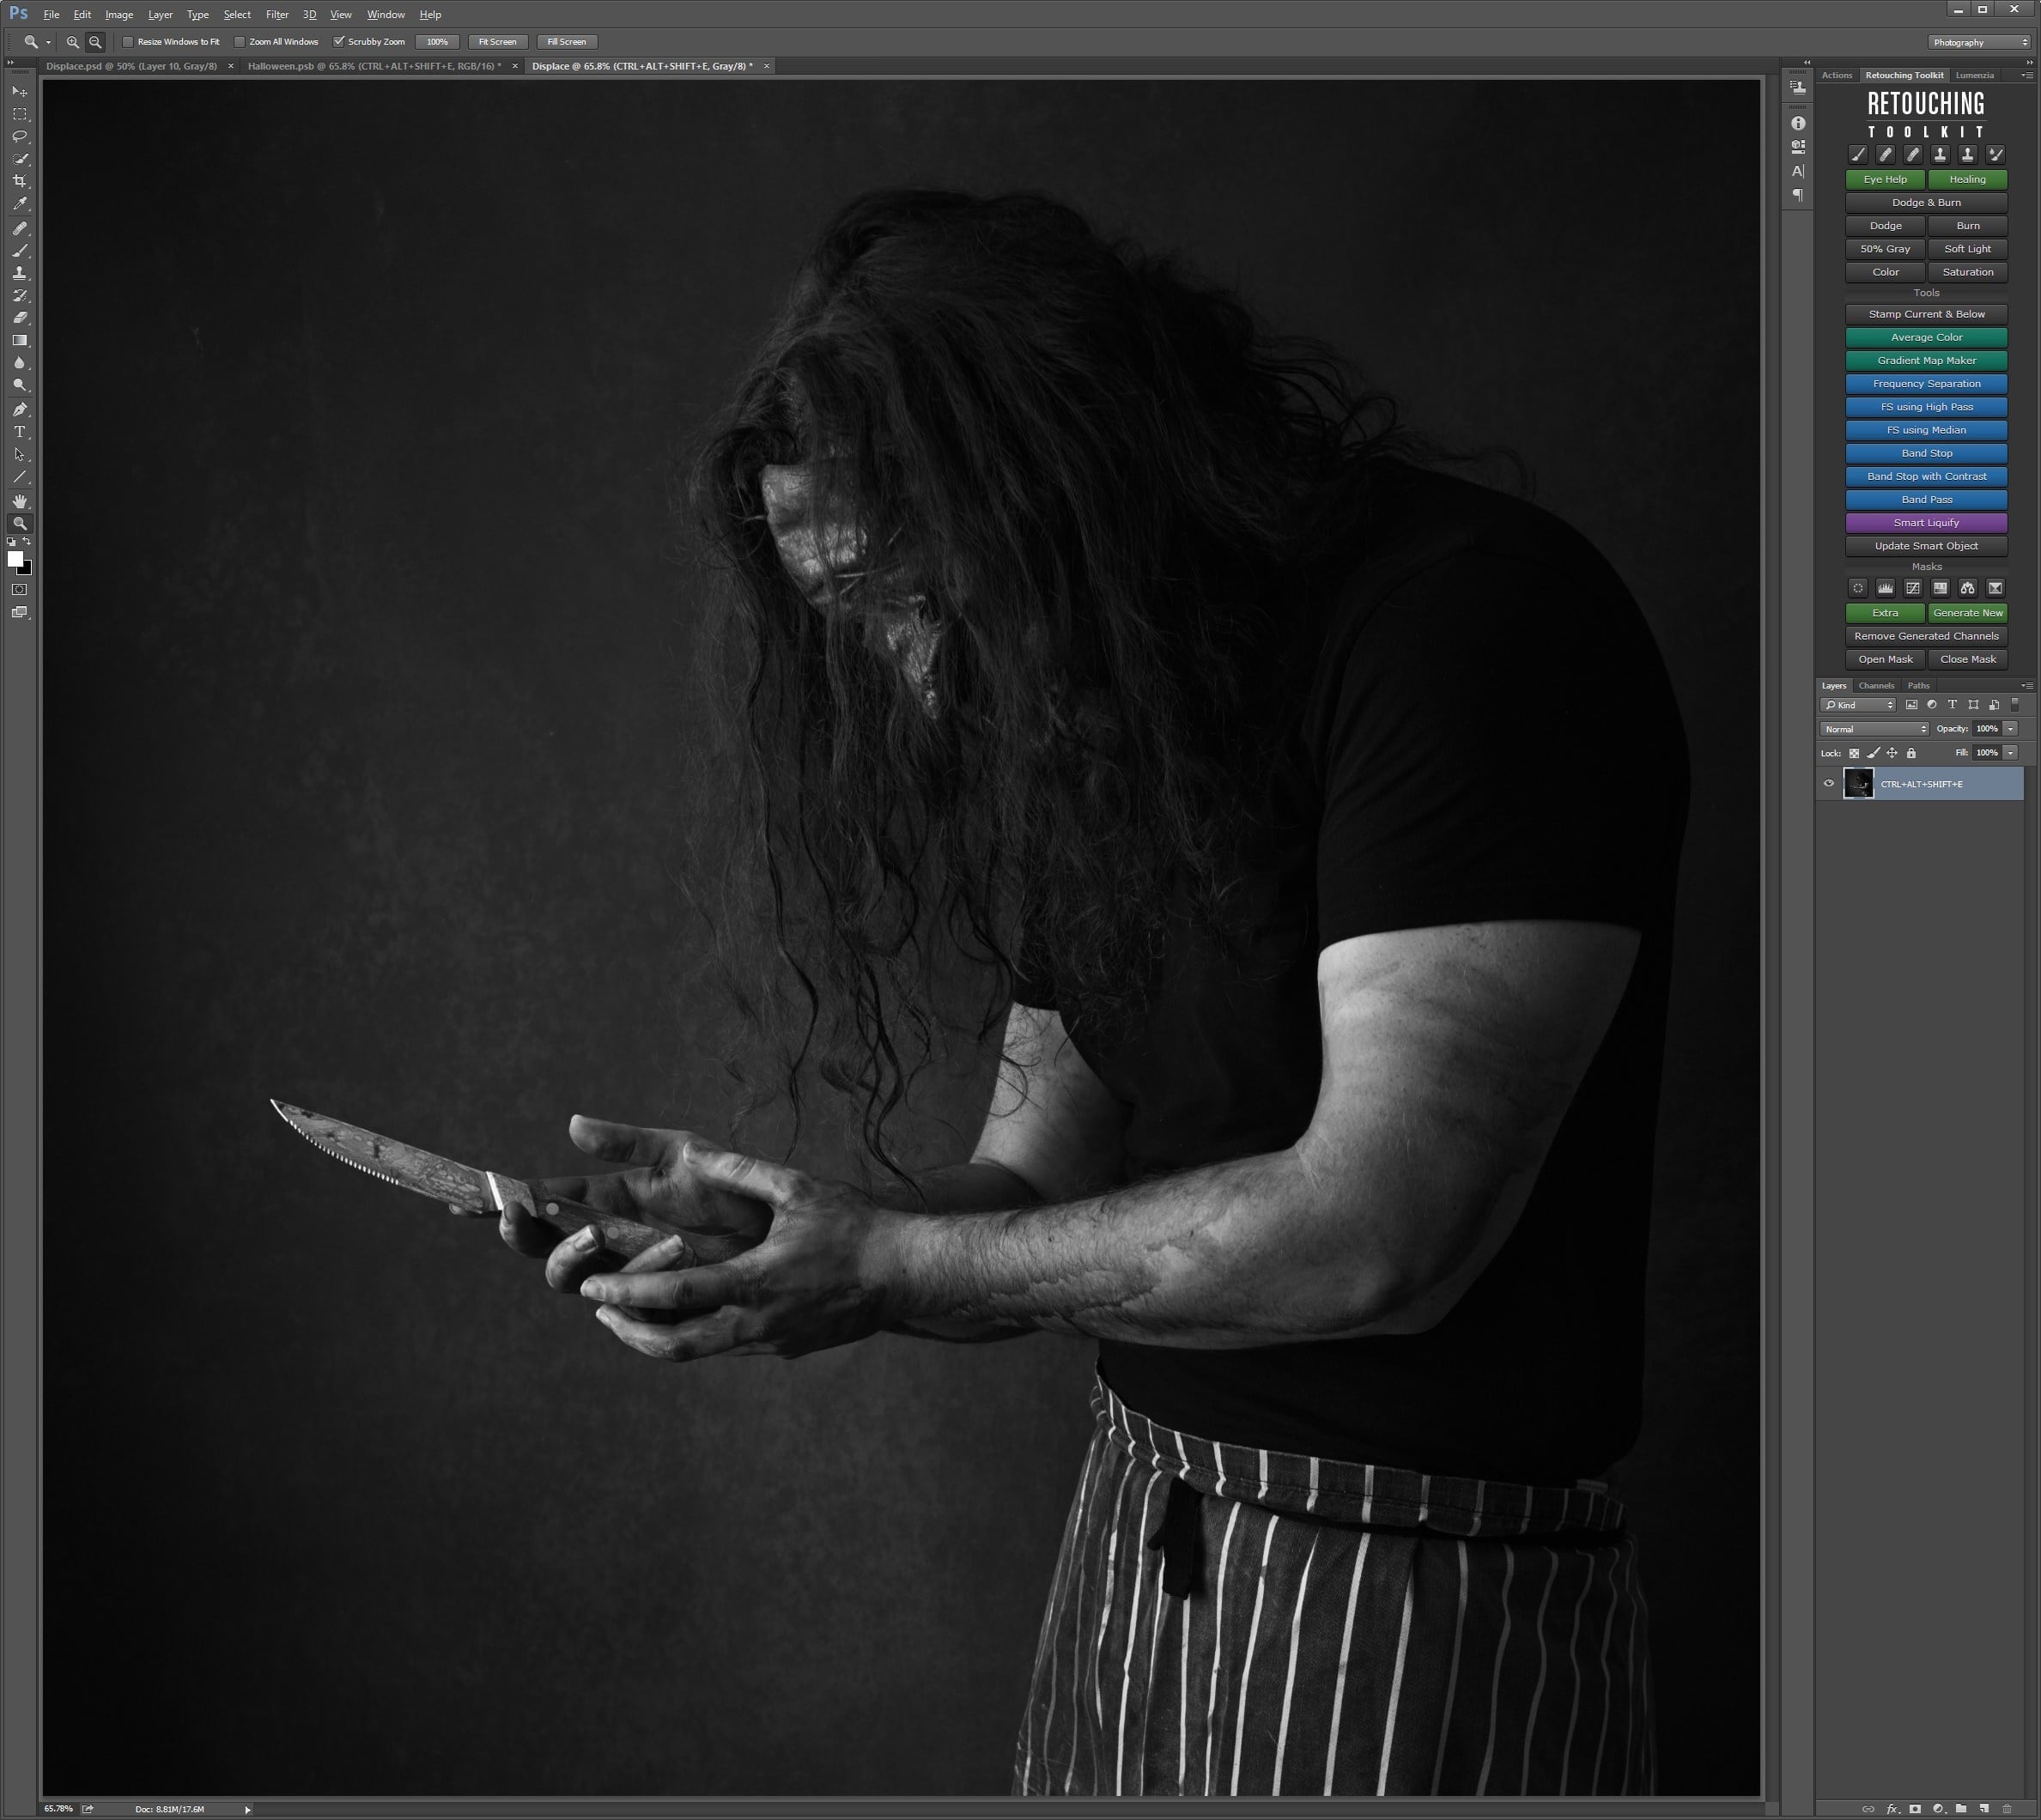Click the Frequency Separation button
Viewport: 2041px width, 1820px height.
pyautogui.click(x=1926, y=384)
